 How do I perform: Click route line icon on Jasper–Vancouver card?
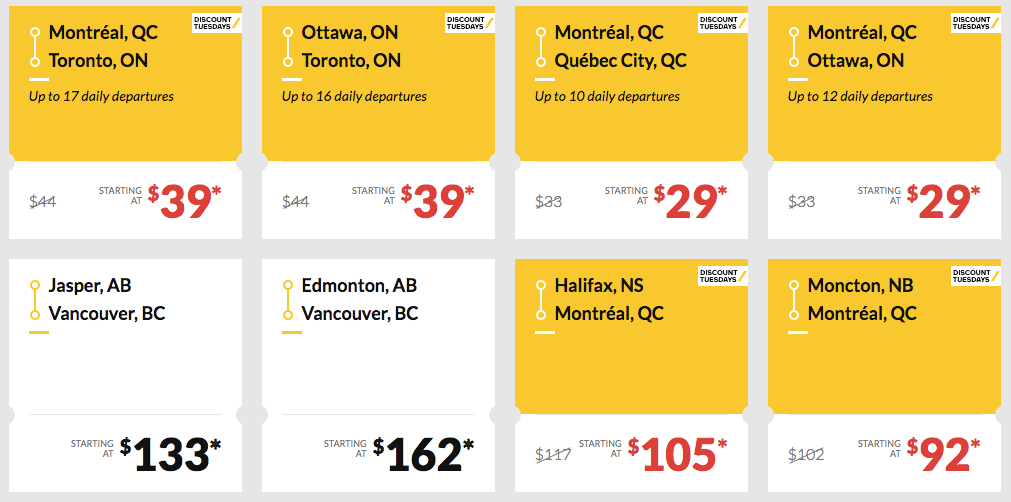(35, 299)
